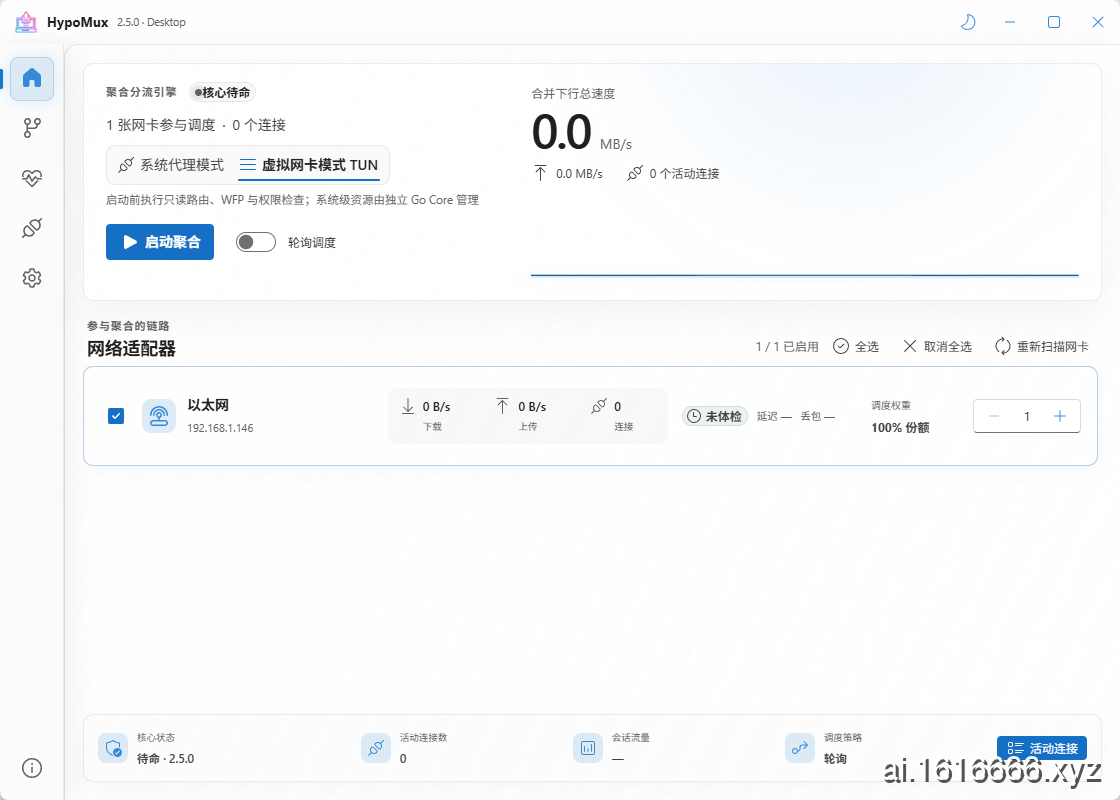The height and width of the screenshot is (800, 1120).
Task: Open the plug connections sidebar icon
Action: click(32, 228)
